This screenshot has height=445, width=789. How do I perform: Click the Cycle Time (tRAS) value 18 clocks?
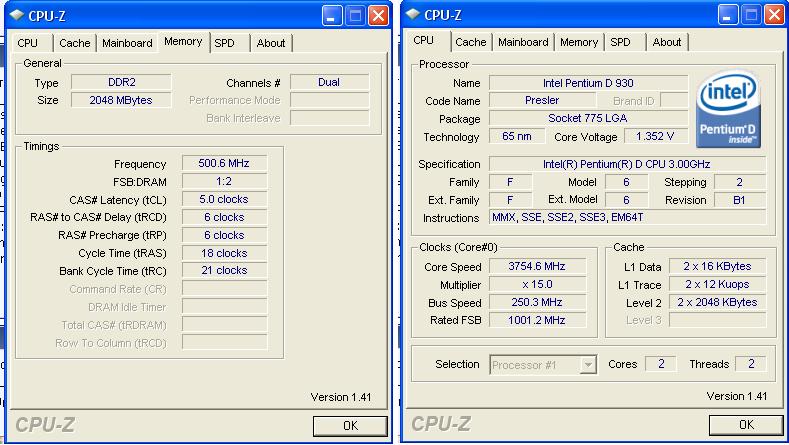coord(224,253)
